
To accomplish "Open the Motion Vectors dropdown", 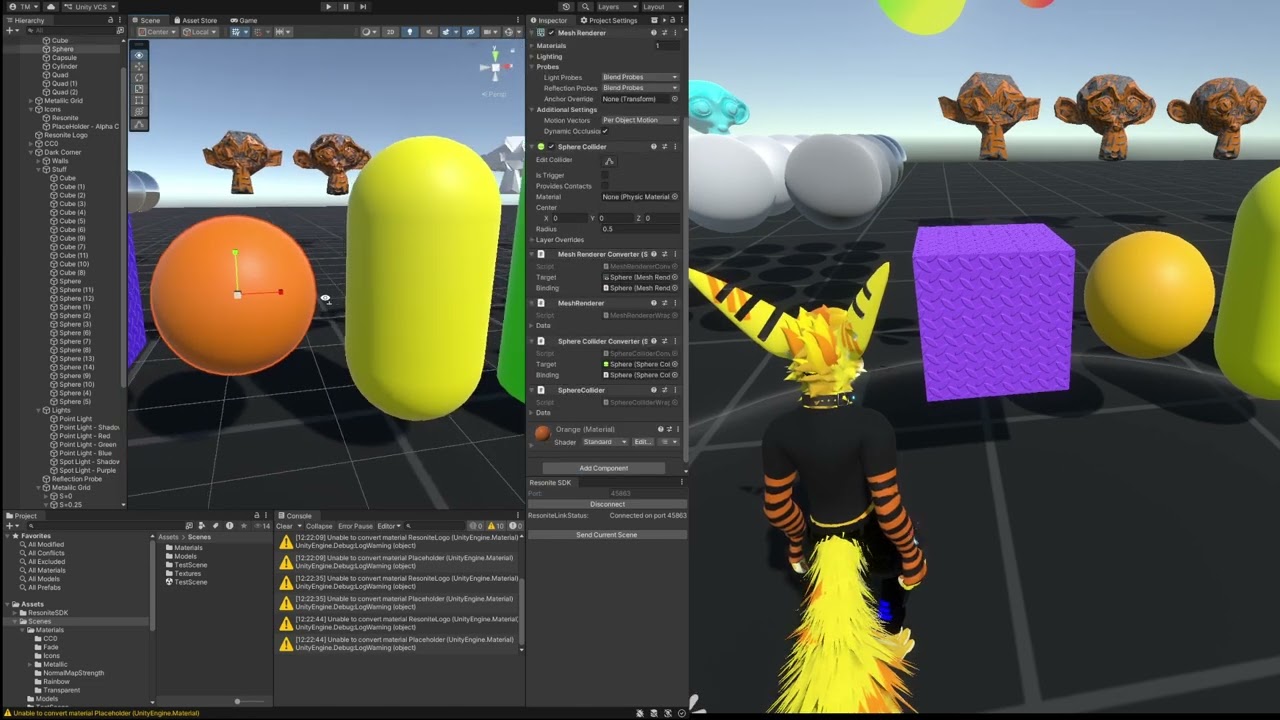I will pos(640,120).
